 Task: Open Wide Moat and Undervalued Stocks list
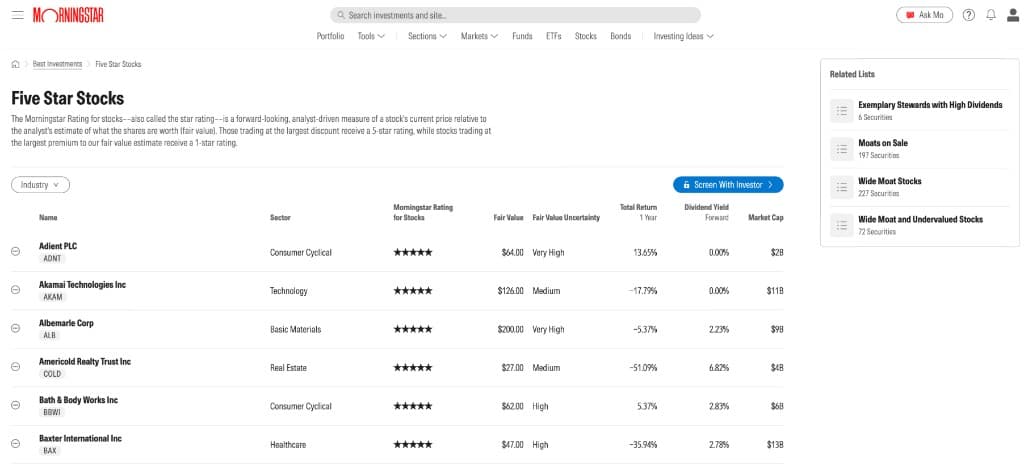coord(920,219)
